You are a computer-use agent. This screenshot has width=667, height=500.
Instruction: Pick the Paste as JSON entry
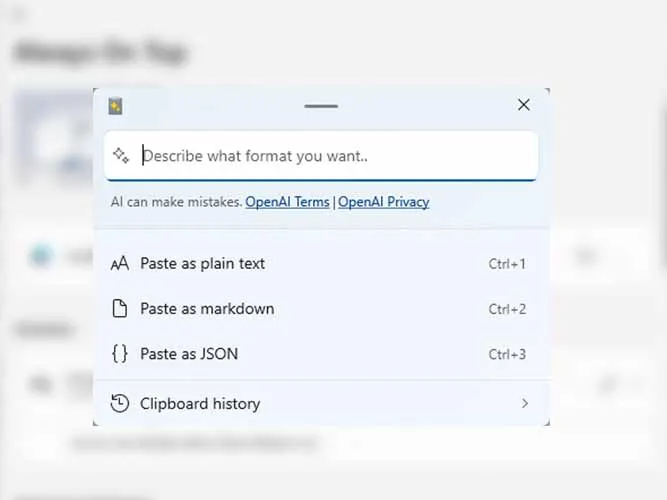(x=322, y=354)
